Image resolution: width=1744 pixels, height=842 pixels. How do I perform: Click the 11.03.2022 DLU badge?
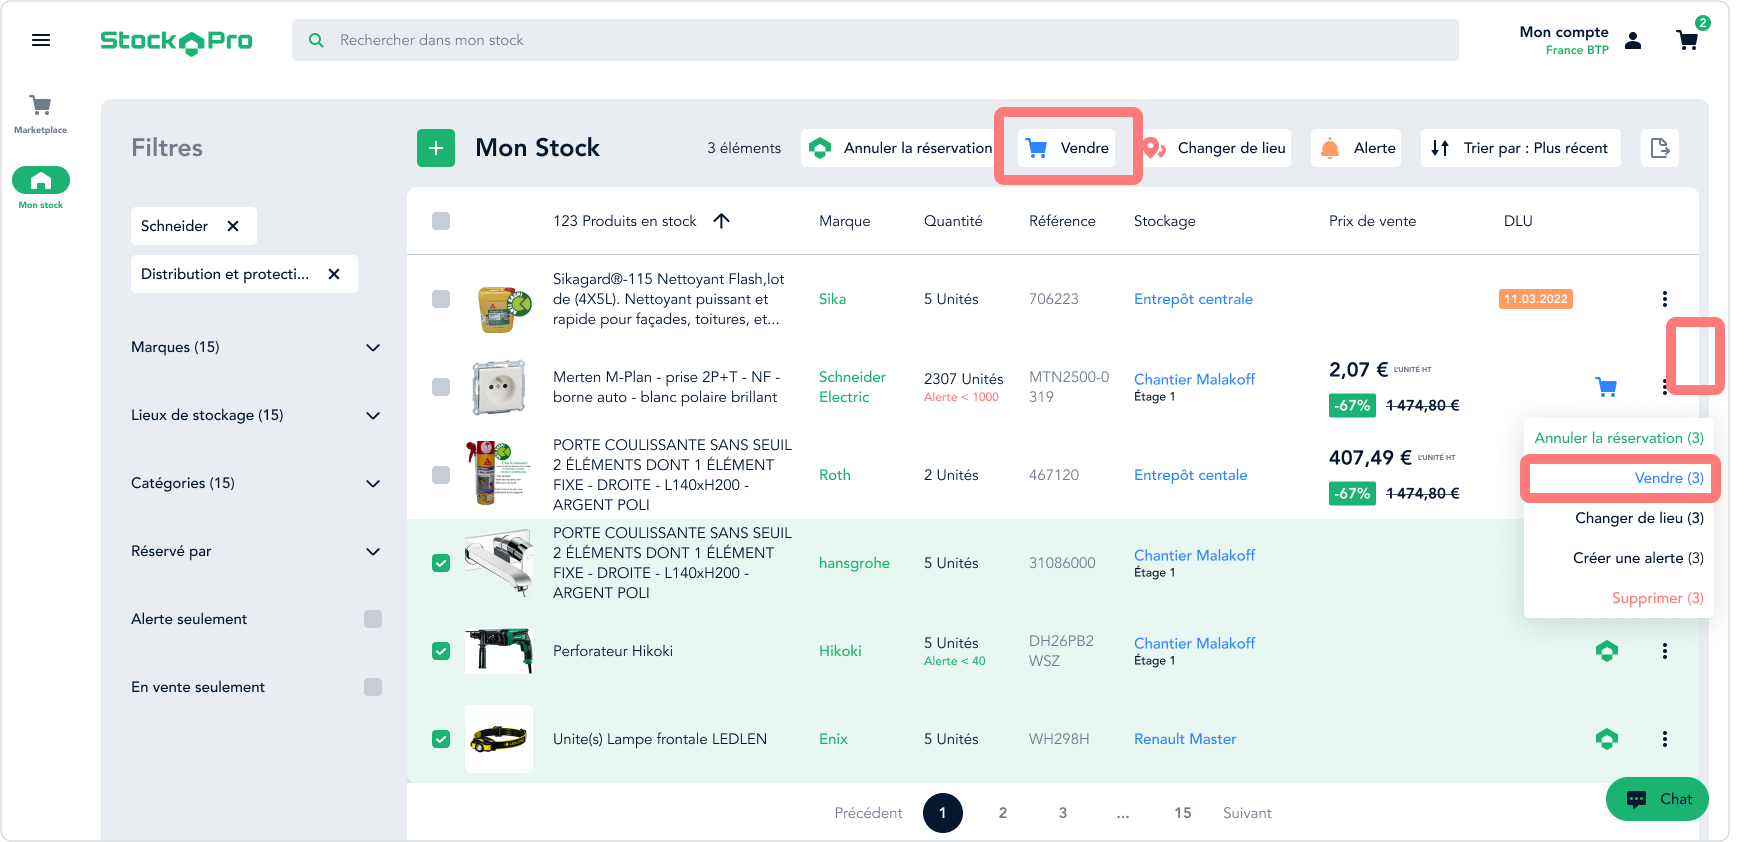tap(1536, 299)
